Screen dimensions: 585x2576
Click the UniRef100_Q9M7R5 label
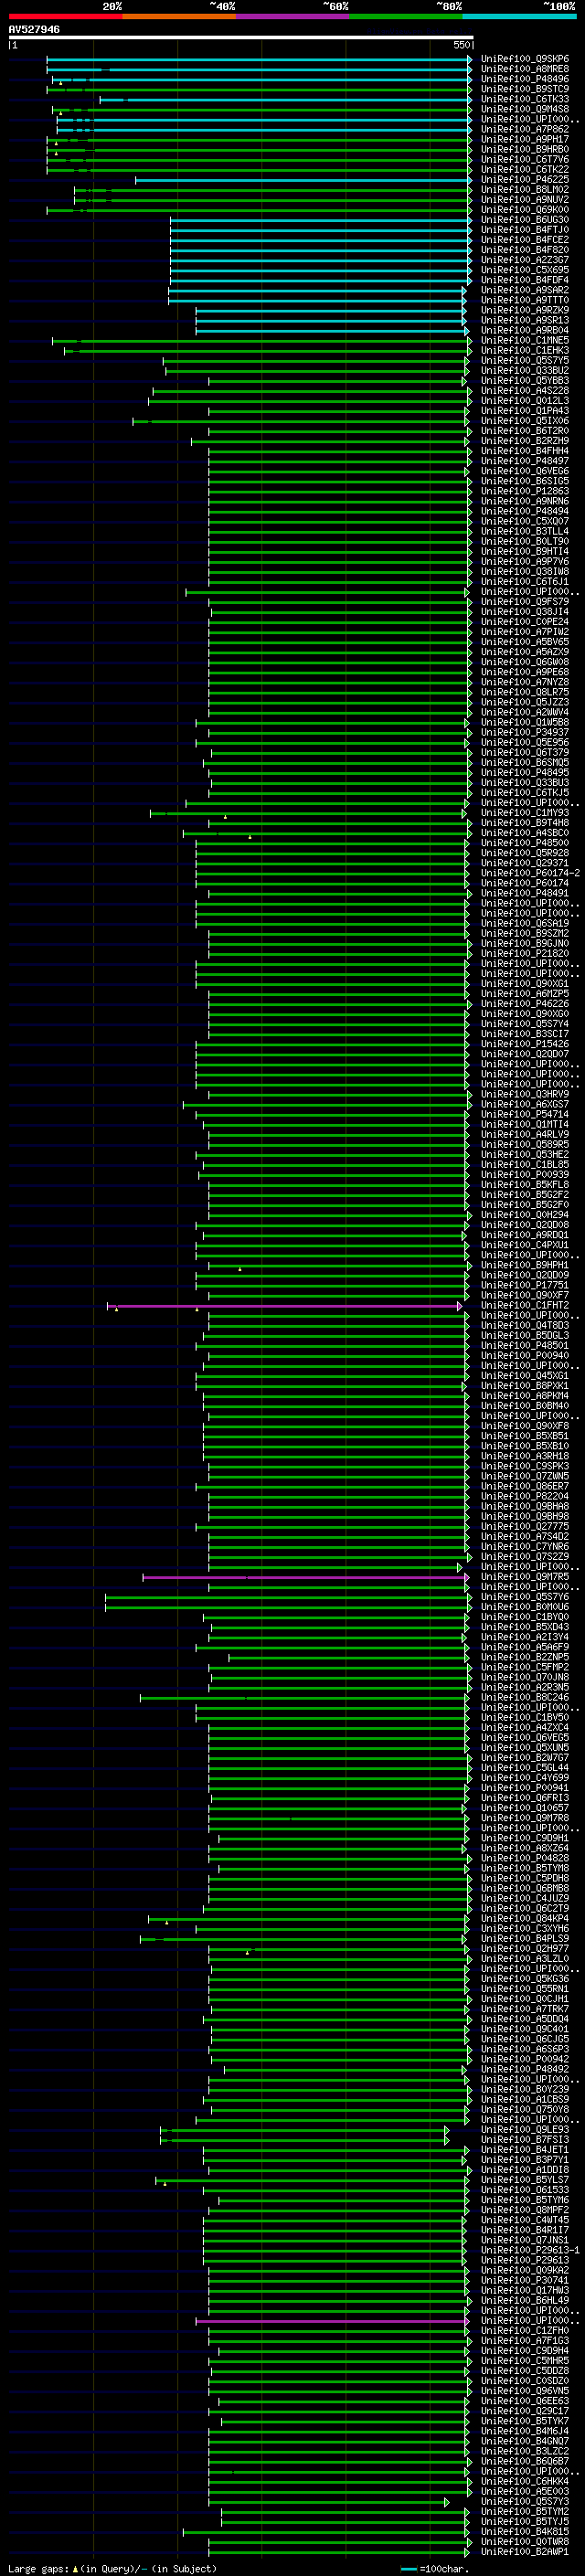pos(524,1577)
